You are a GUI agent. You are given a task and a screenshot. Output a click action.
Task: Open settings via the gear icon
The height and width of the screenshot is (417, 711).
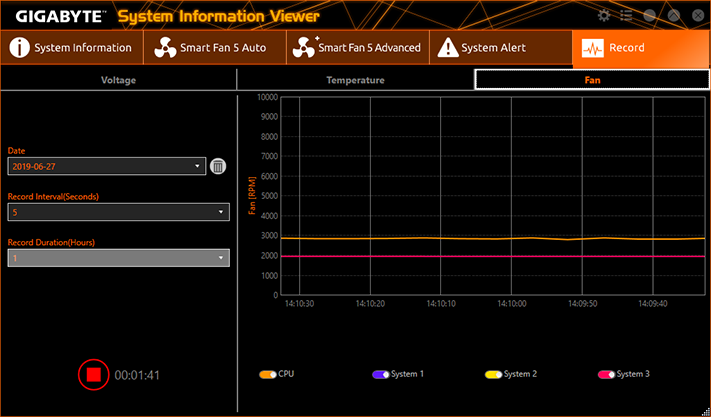click(603, 15)
